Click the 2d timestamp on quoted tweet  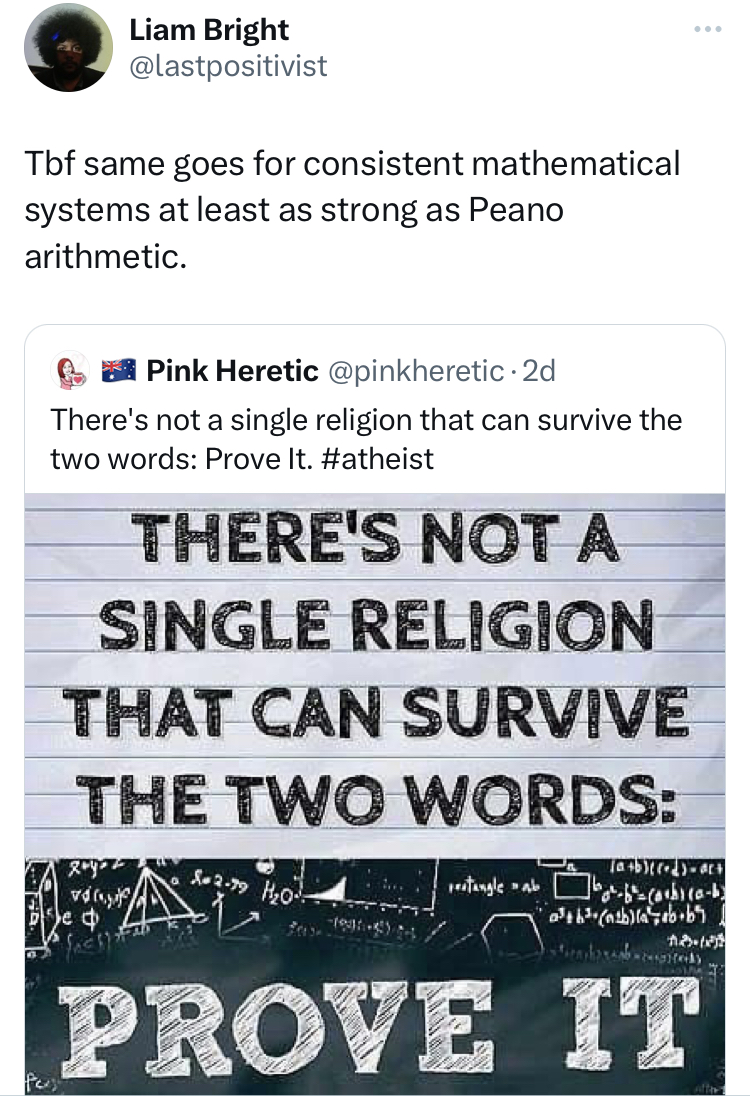pos(539,371)
